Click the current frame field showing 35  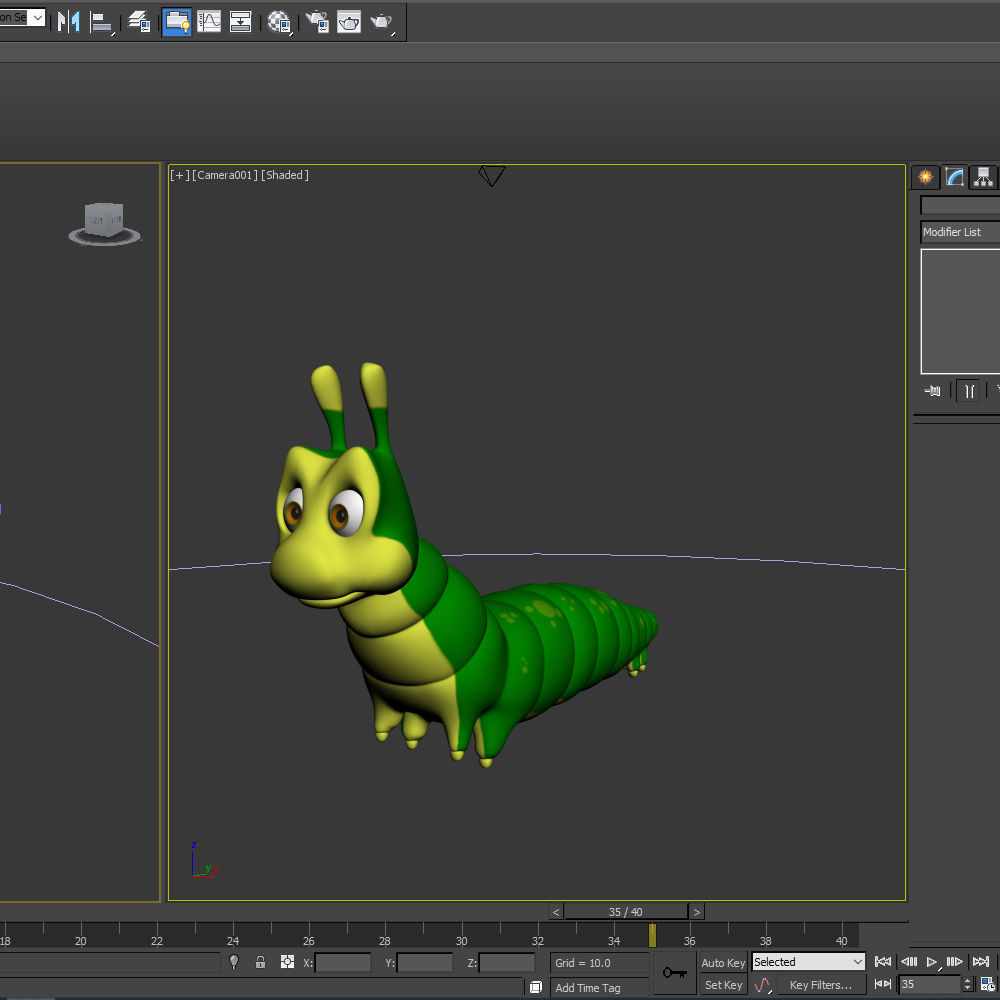930,984
